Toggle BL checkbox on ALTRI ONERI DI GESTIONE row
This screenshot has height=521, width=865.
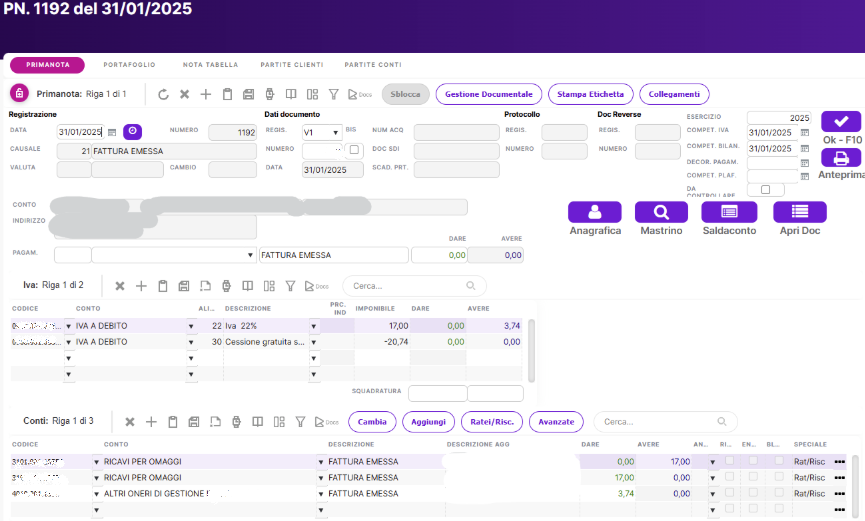click(x=779, y=492)
